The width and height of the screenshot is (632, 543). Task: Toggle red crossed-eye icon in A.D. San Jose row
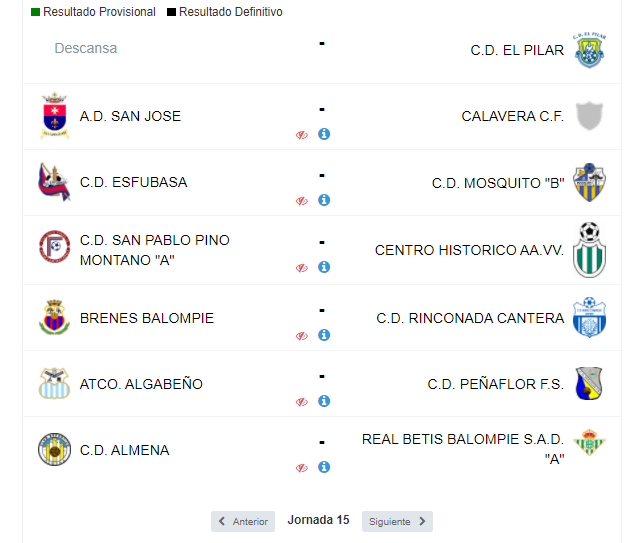pyautogui.click(x=302, y=135)
